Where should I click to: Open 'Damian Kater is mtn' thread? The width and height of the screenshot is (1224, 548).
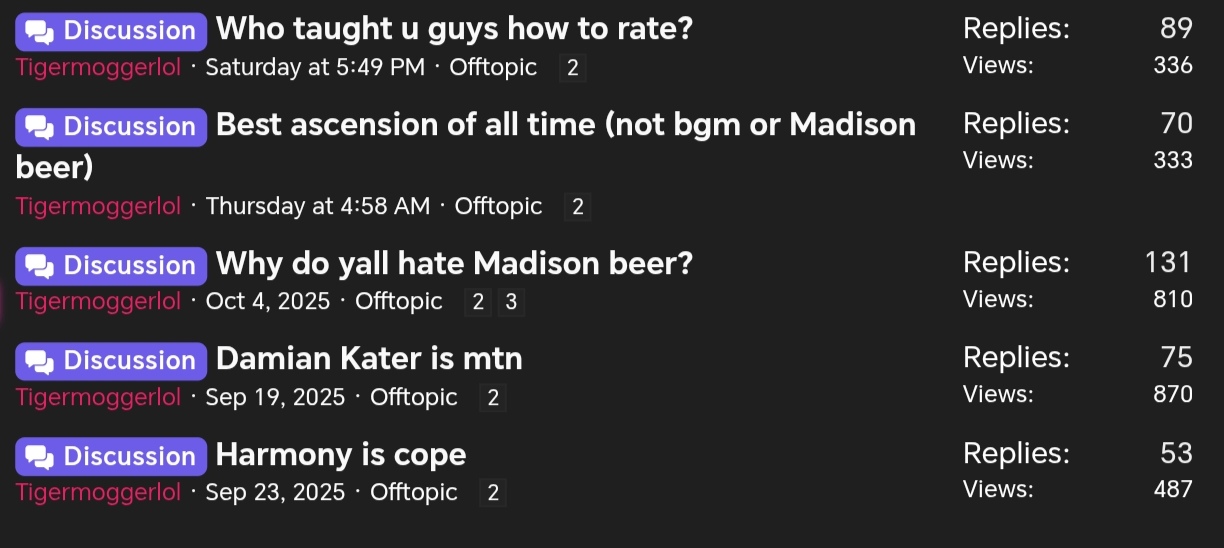tap(369, 359)
